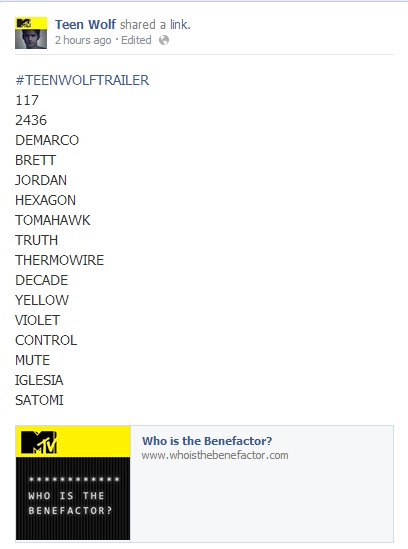Open the "Edited" edit history link

[x=136, y=40]
